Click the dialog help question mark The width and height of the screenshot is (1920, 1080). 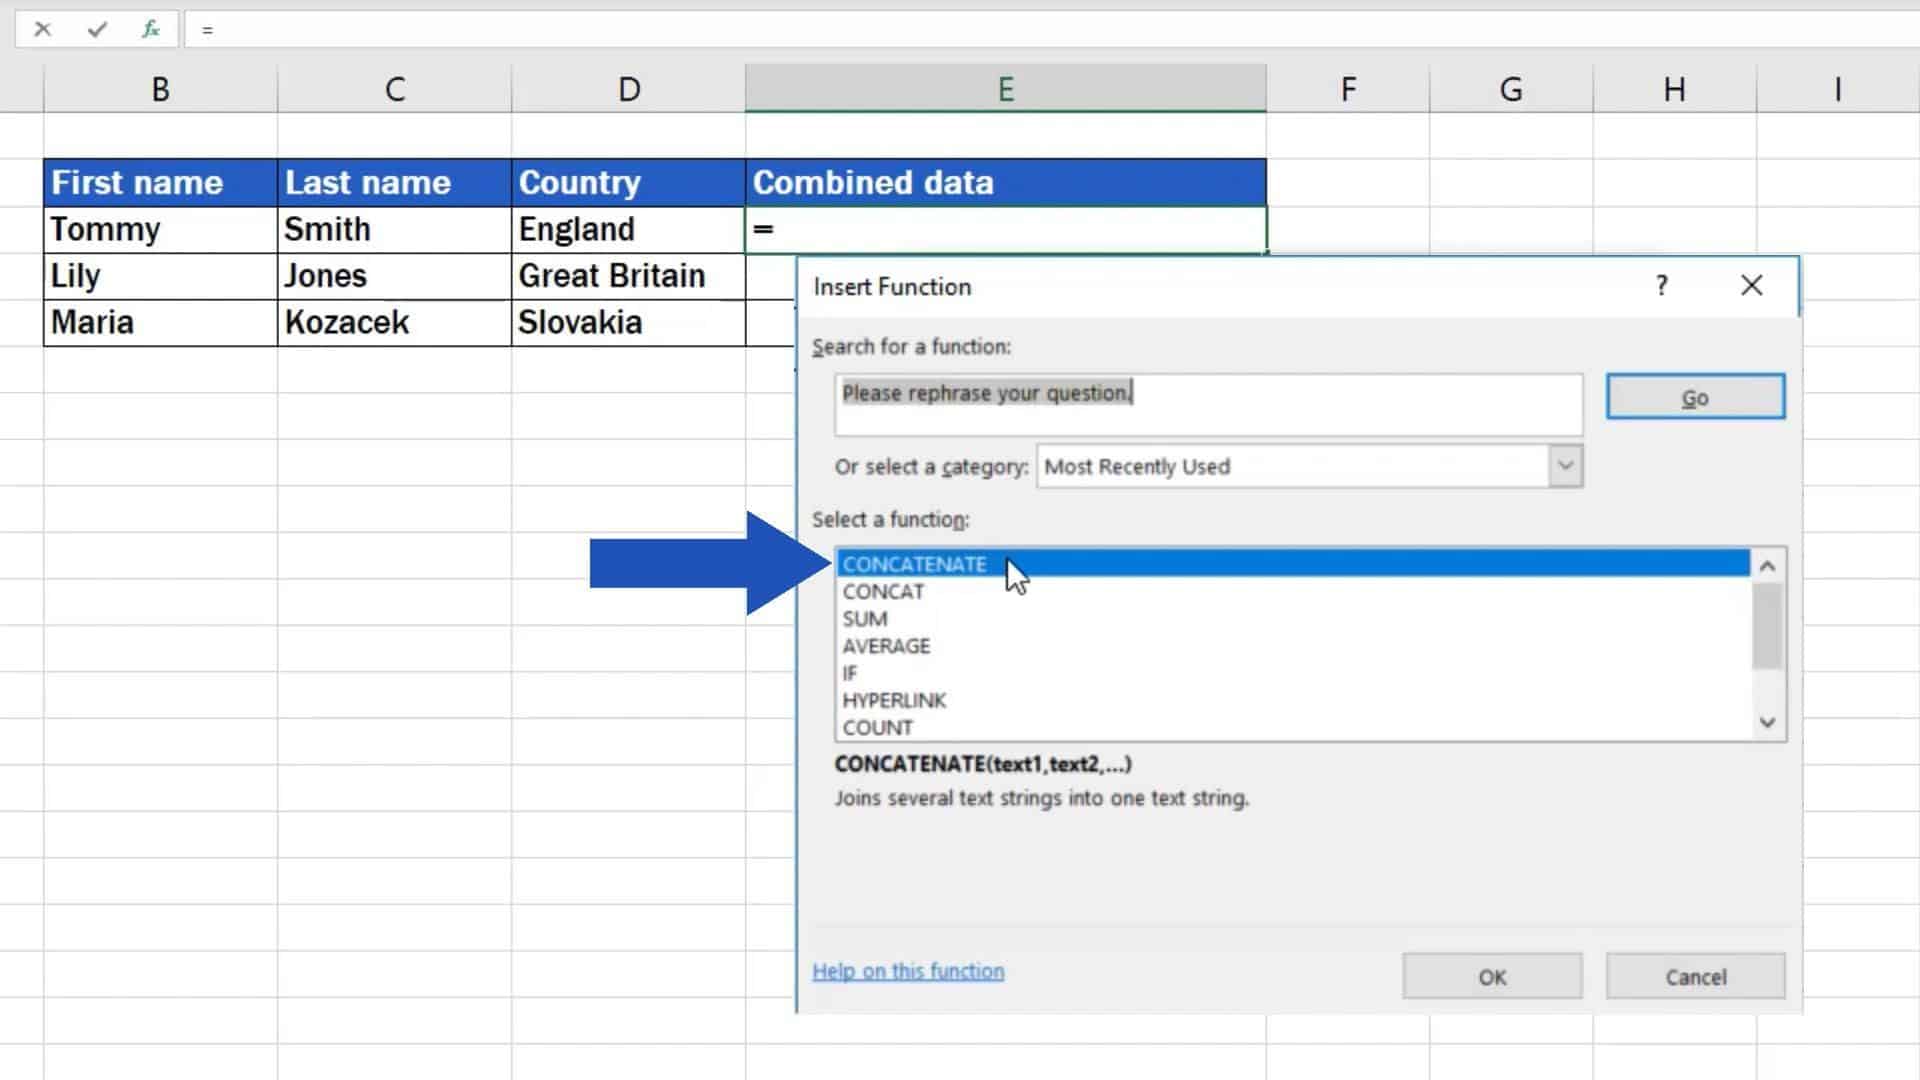pyautogui.click(x=1661, y=286)
